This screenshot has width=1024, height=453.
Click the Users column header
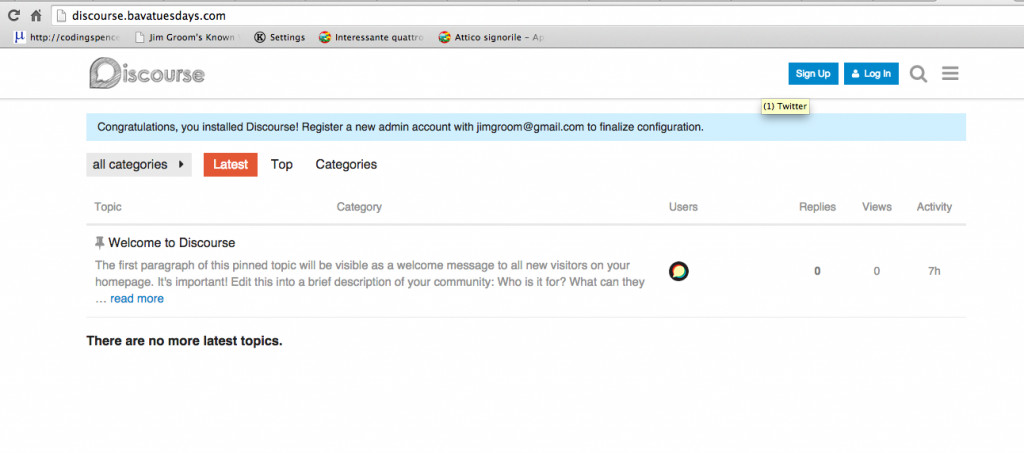tap(683, 207)
